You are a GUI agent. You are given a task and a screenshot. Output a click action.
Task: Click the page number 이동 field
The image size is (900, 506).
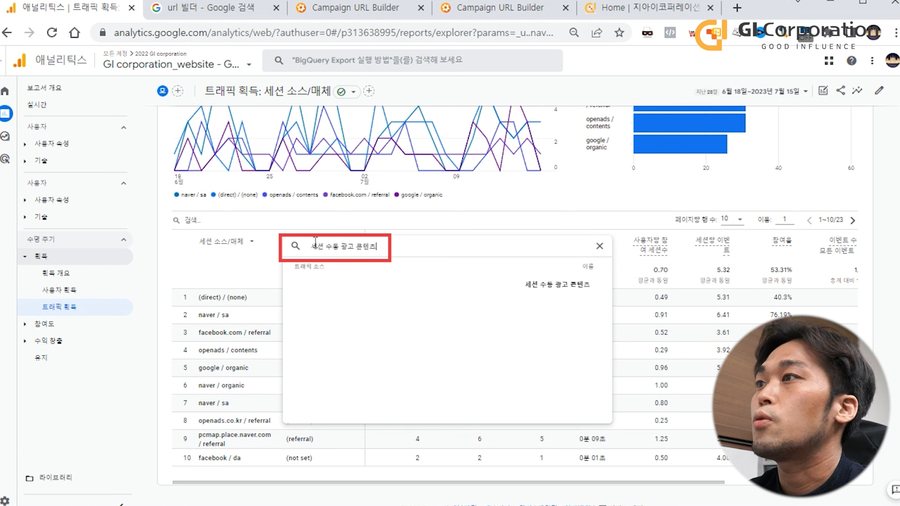[x=785, y=220]
